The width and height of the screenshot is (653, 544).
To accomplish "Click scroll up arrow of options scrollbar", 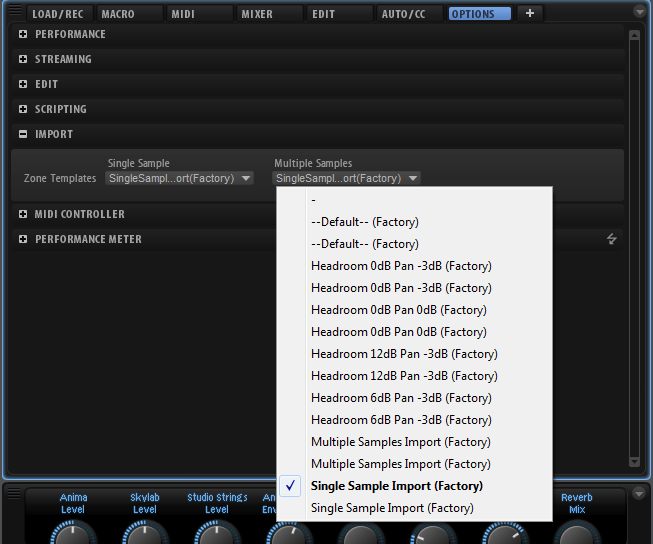I will coord(634,35).
